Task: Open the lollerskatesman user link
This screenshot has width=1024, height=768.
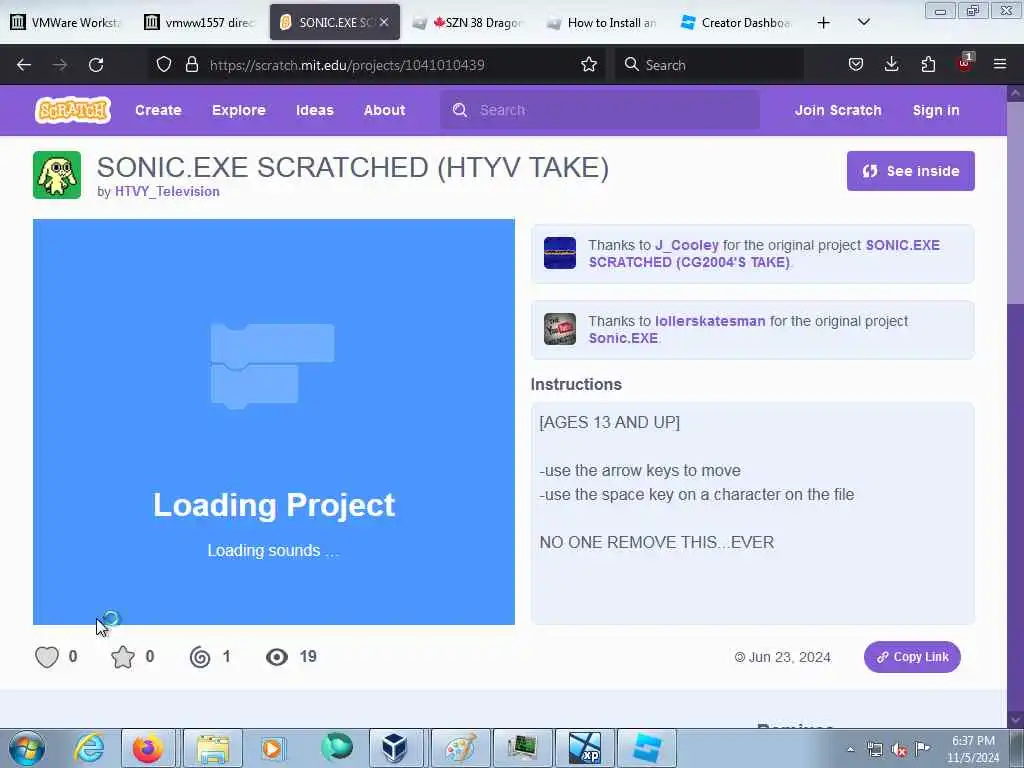Action: point(710,321)
